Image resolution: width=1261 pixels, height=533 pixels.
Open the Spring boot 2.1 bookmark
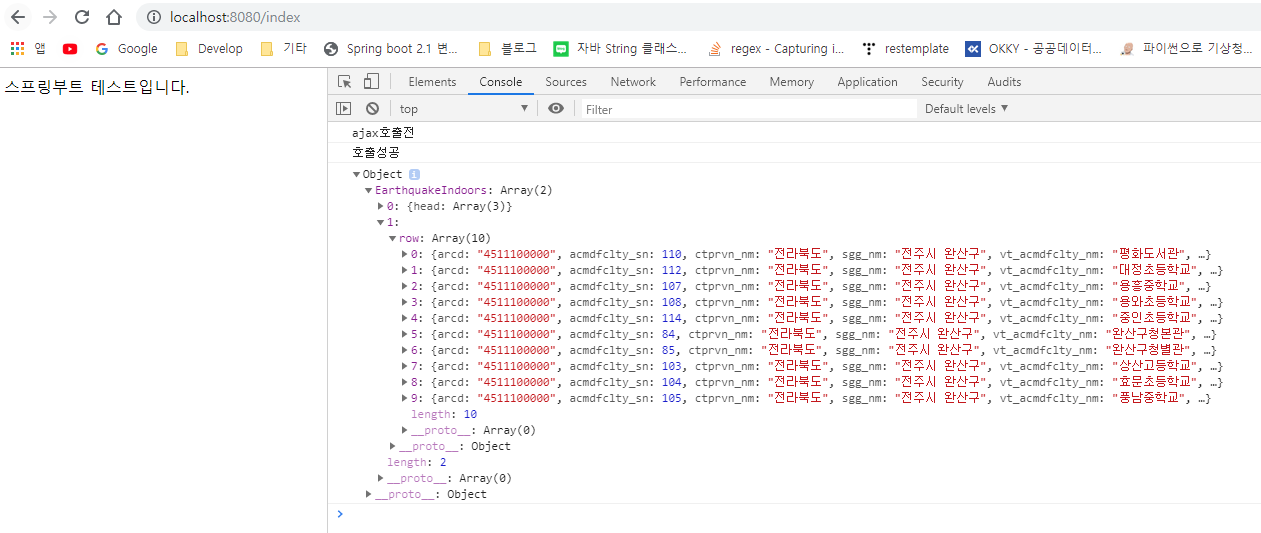point(392,48)
